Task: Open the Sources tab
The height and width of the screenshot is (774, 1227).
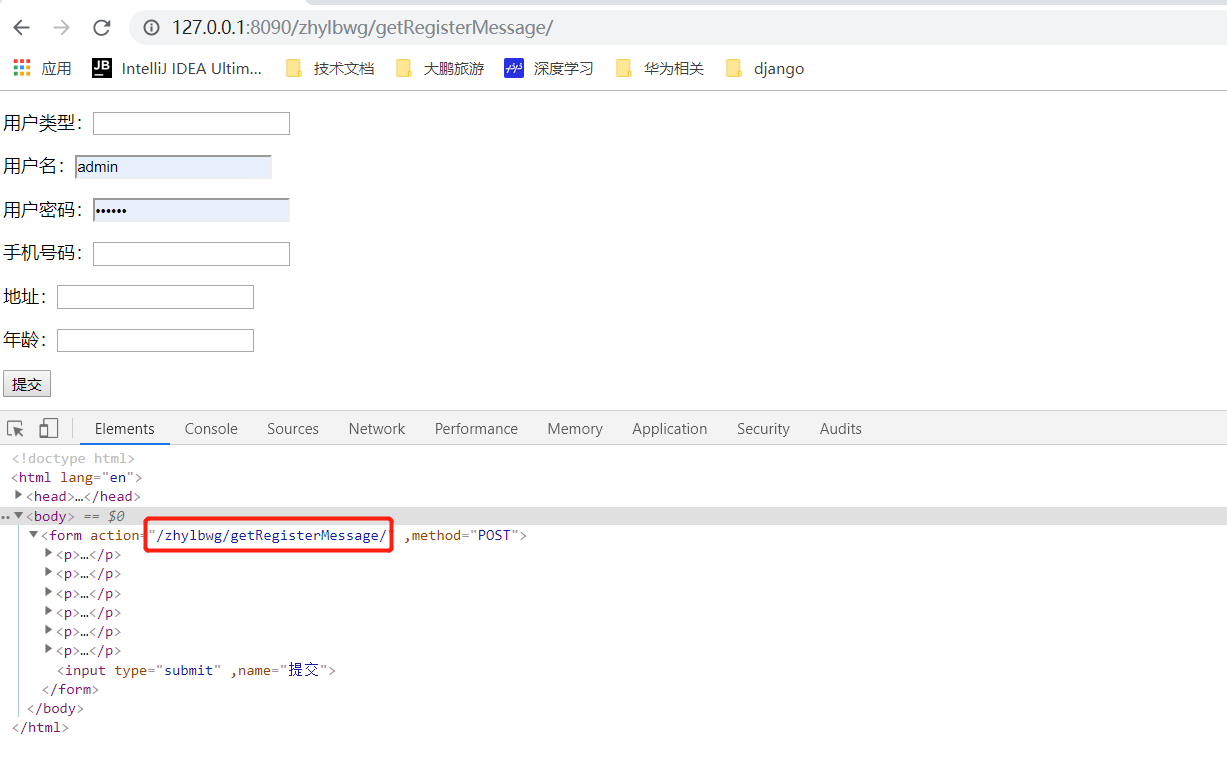Action: (x=293, y=428)
